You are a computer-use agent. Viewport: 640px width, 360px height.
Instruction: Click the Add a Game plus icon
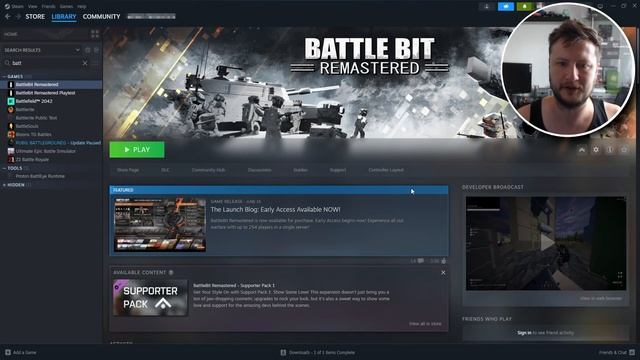point(8,352)
